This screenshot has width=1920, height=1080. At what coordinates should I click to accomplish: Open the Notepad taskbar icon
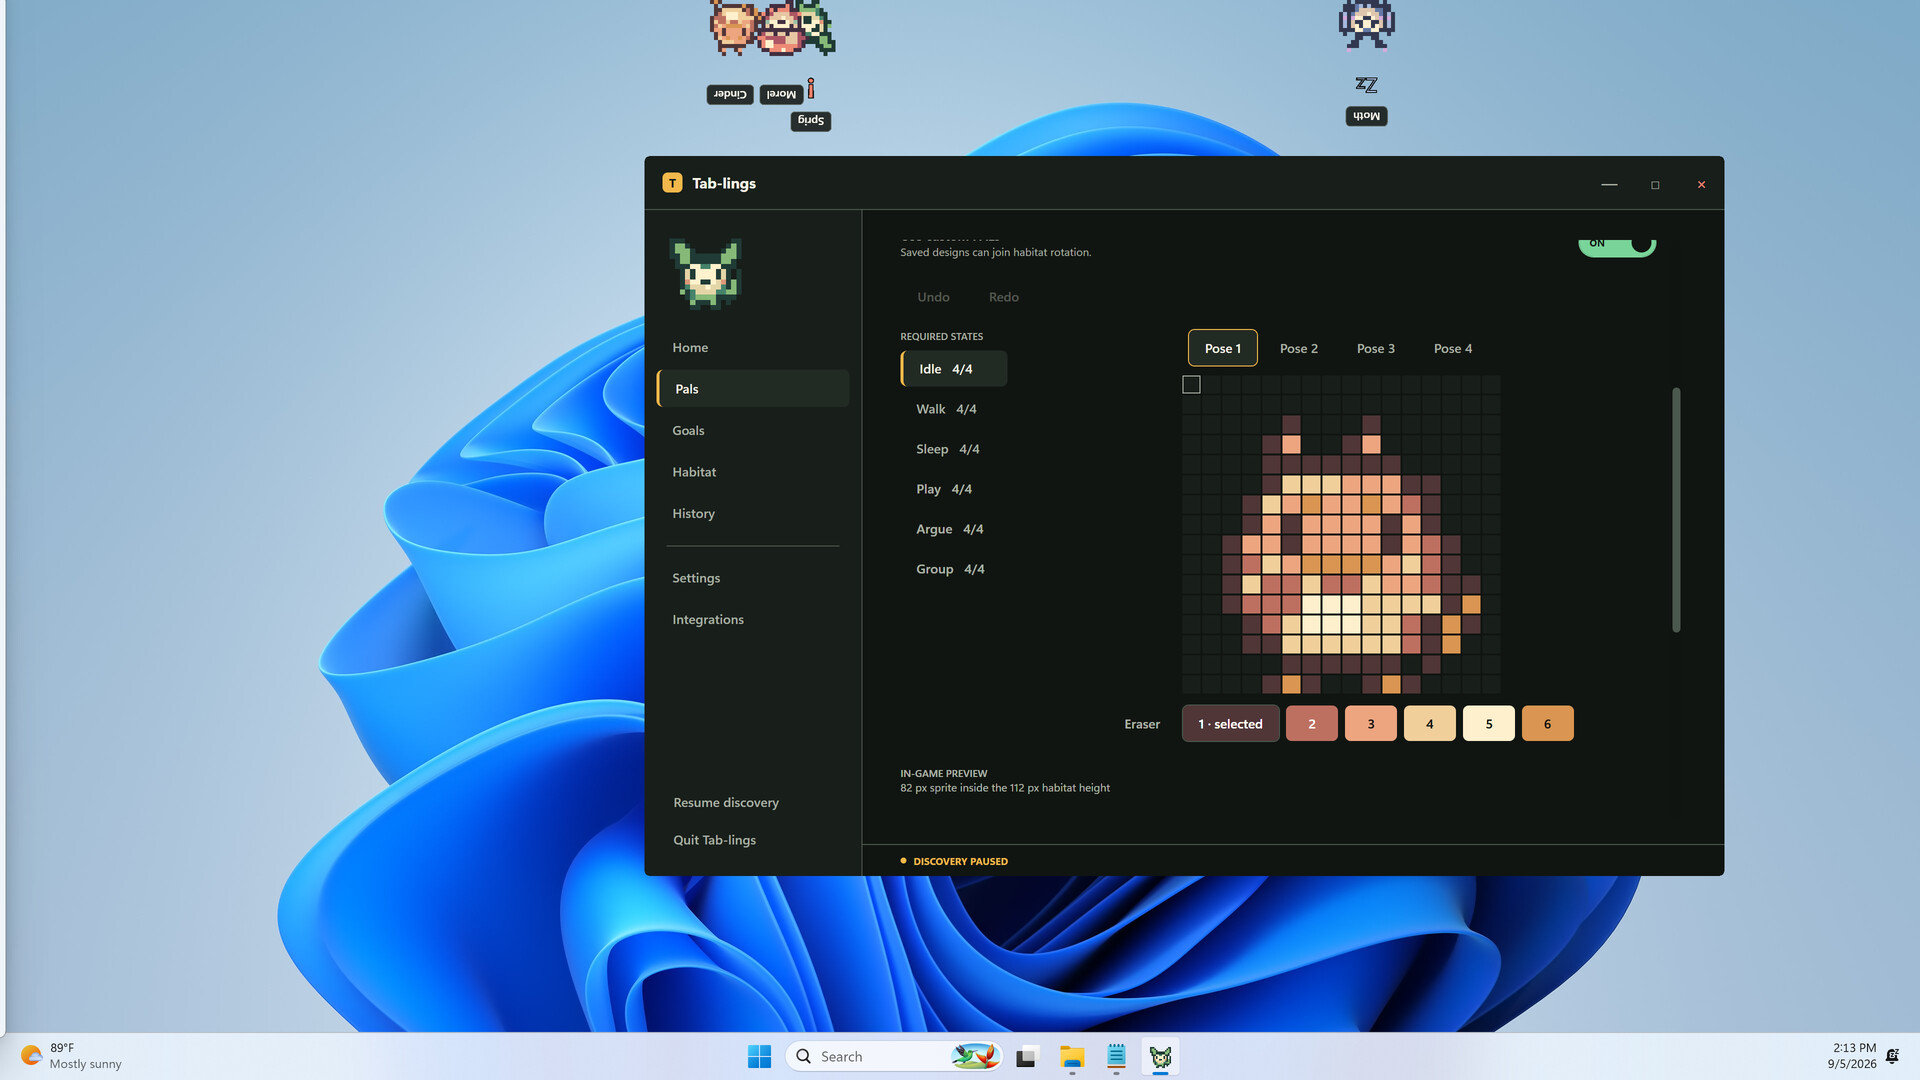pos(1116,1056)
